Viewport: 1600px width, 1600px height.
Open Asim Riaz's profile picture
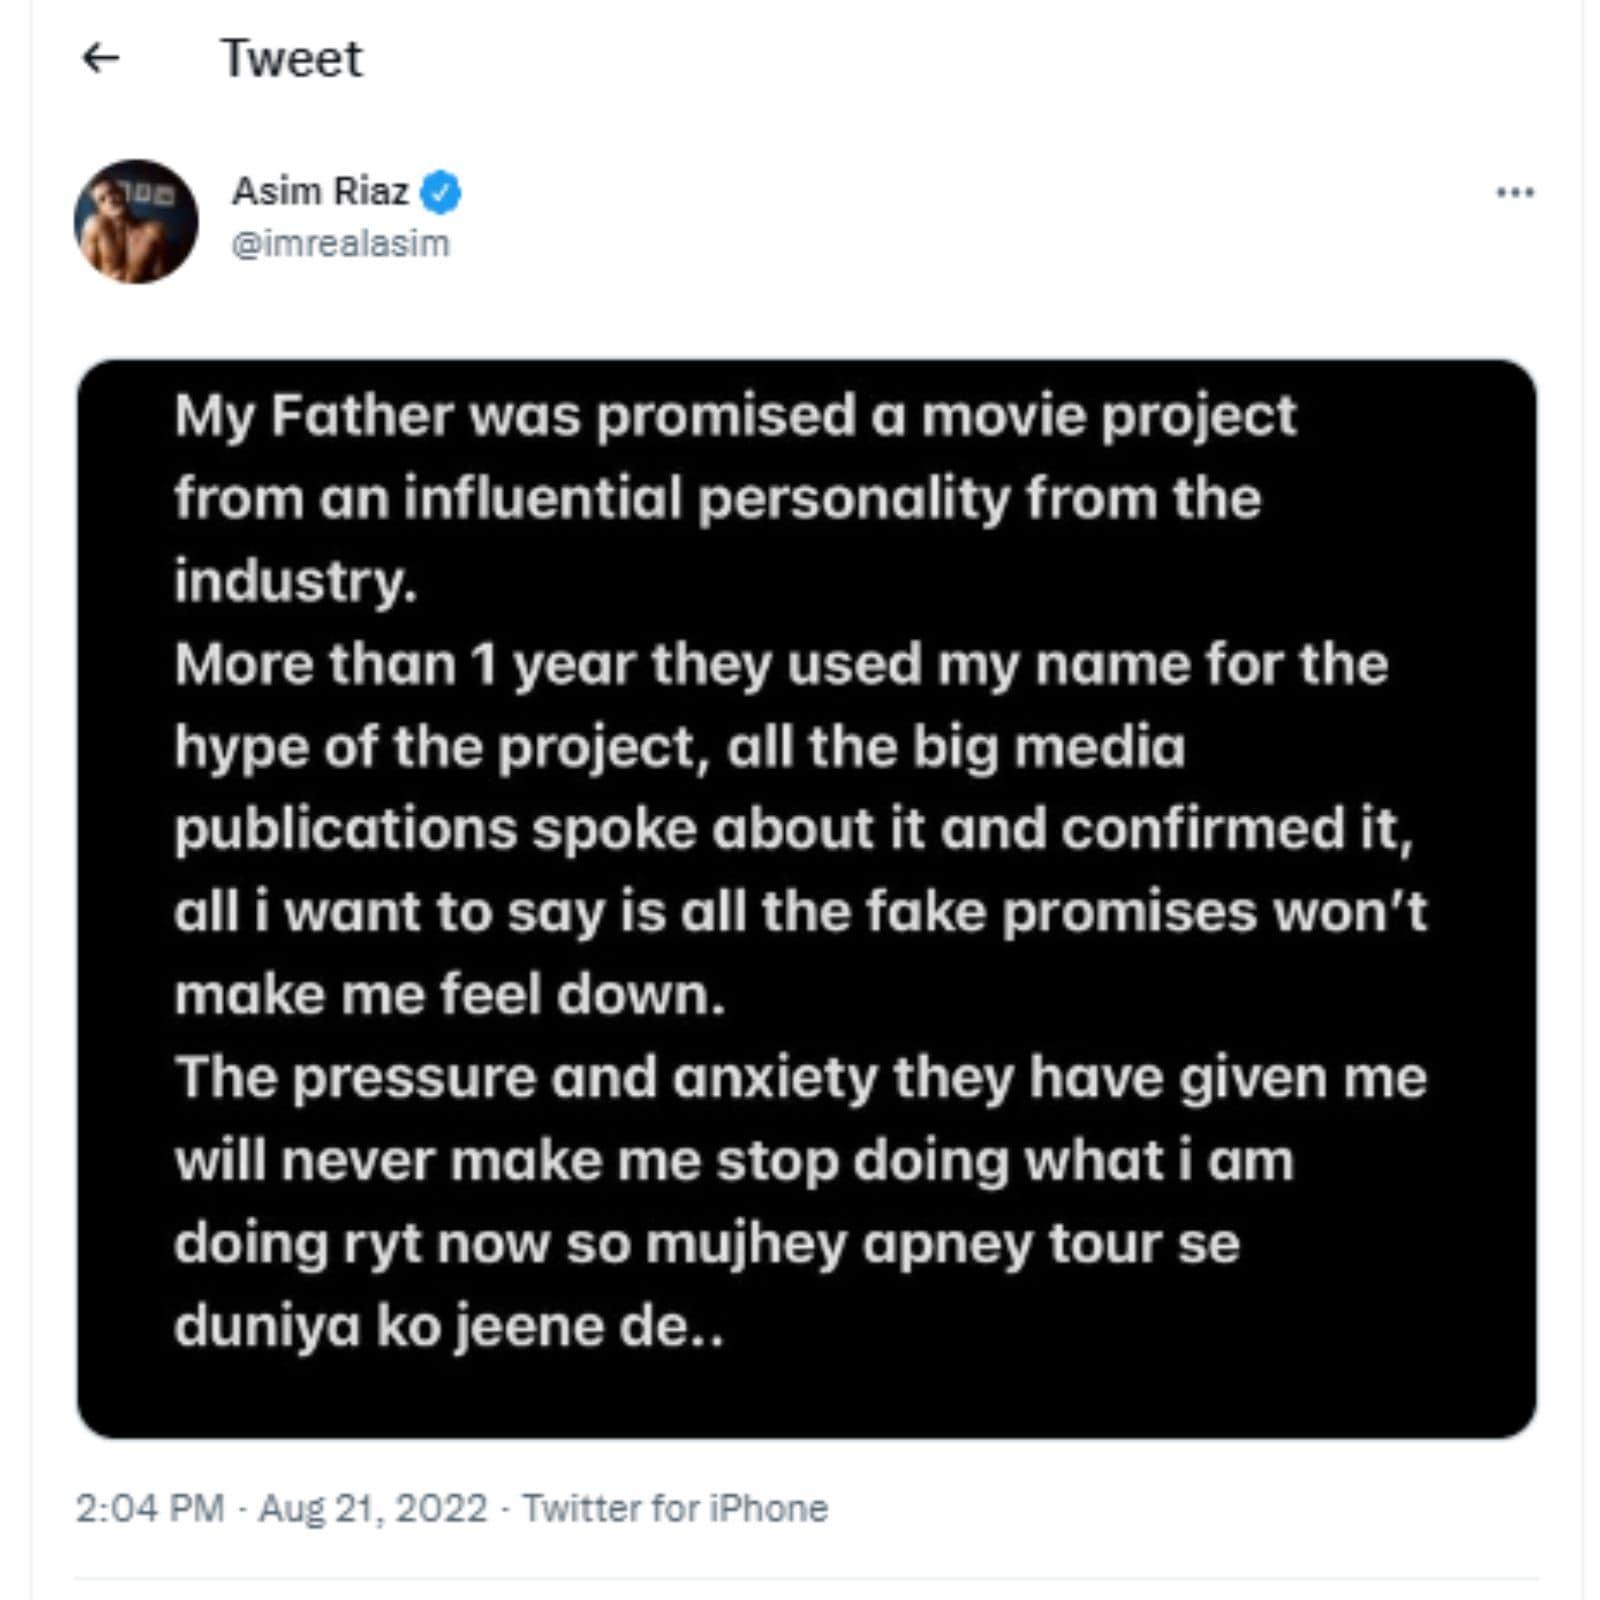(136, 221)
